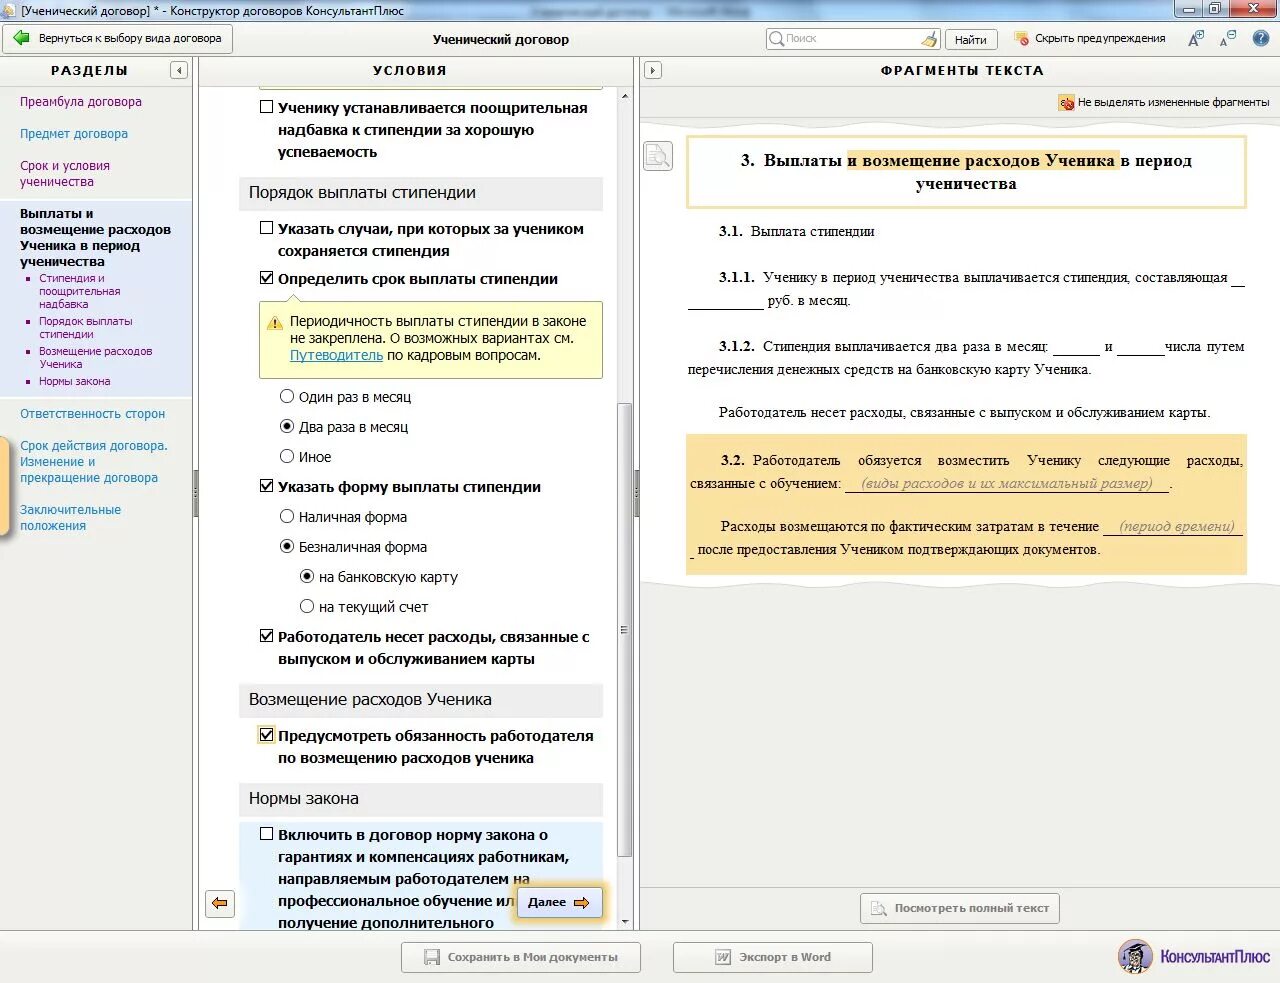
Task: Uncheck Работодатель несет расходы по карте
Action: (x=267, y=636)
